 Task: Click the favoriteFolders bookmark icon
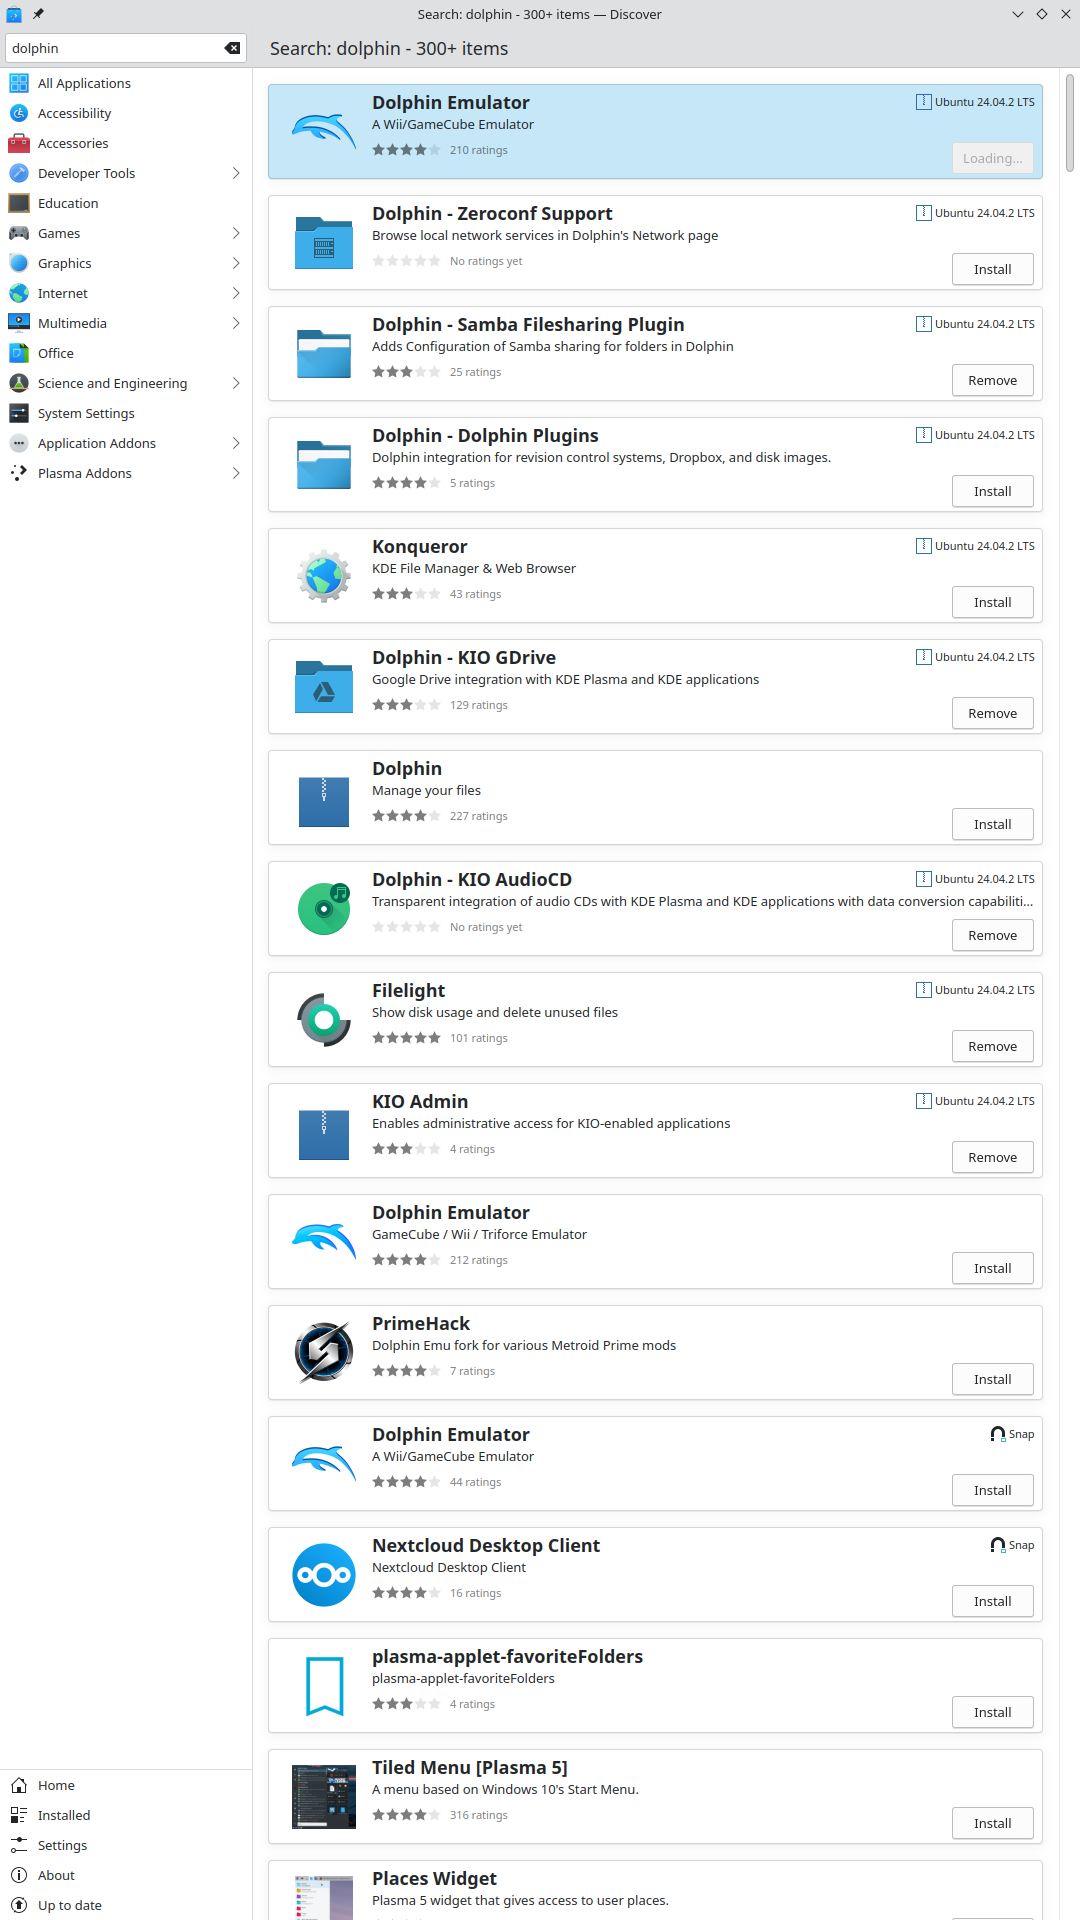(x=324, y=1685)
